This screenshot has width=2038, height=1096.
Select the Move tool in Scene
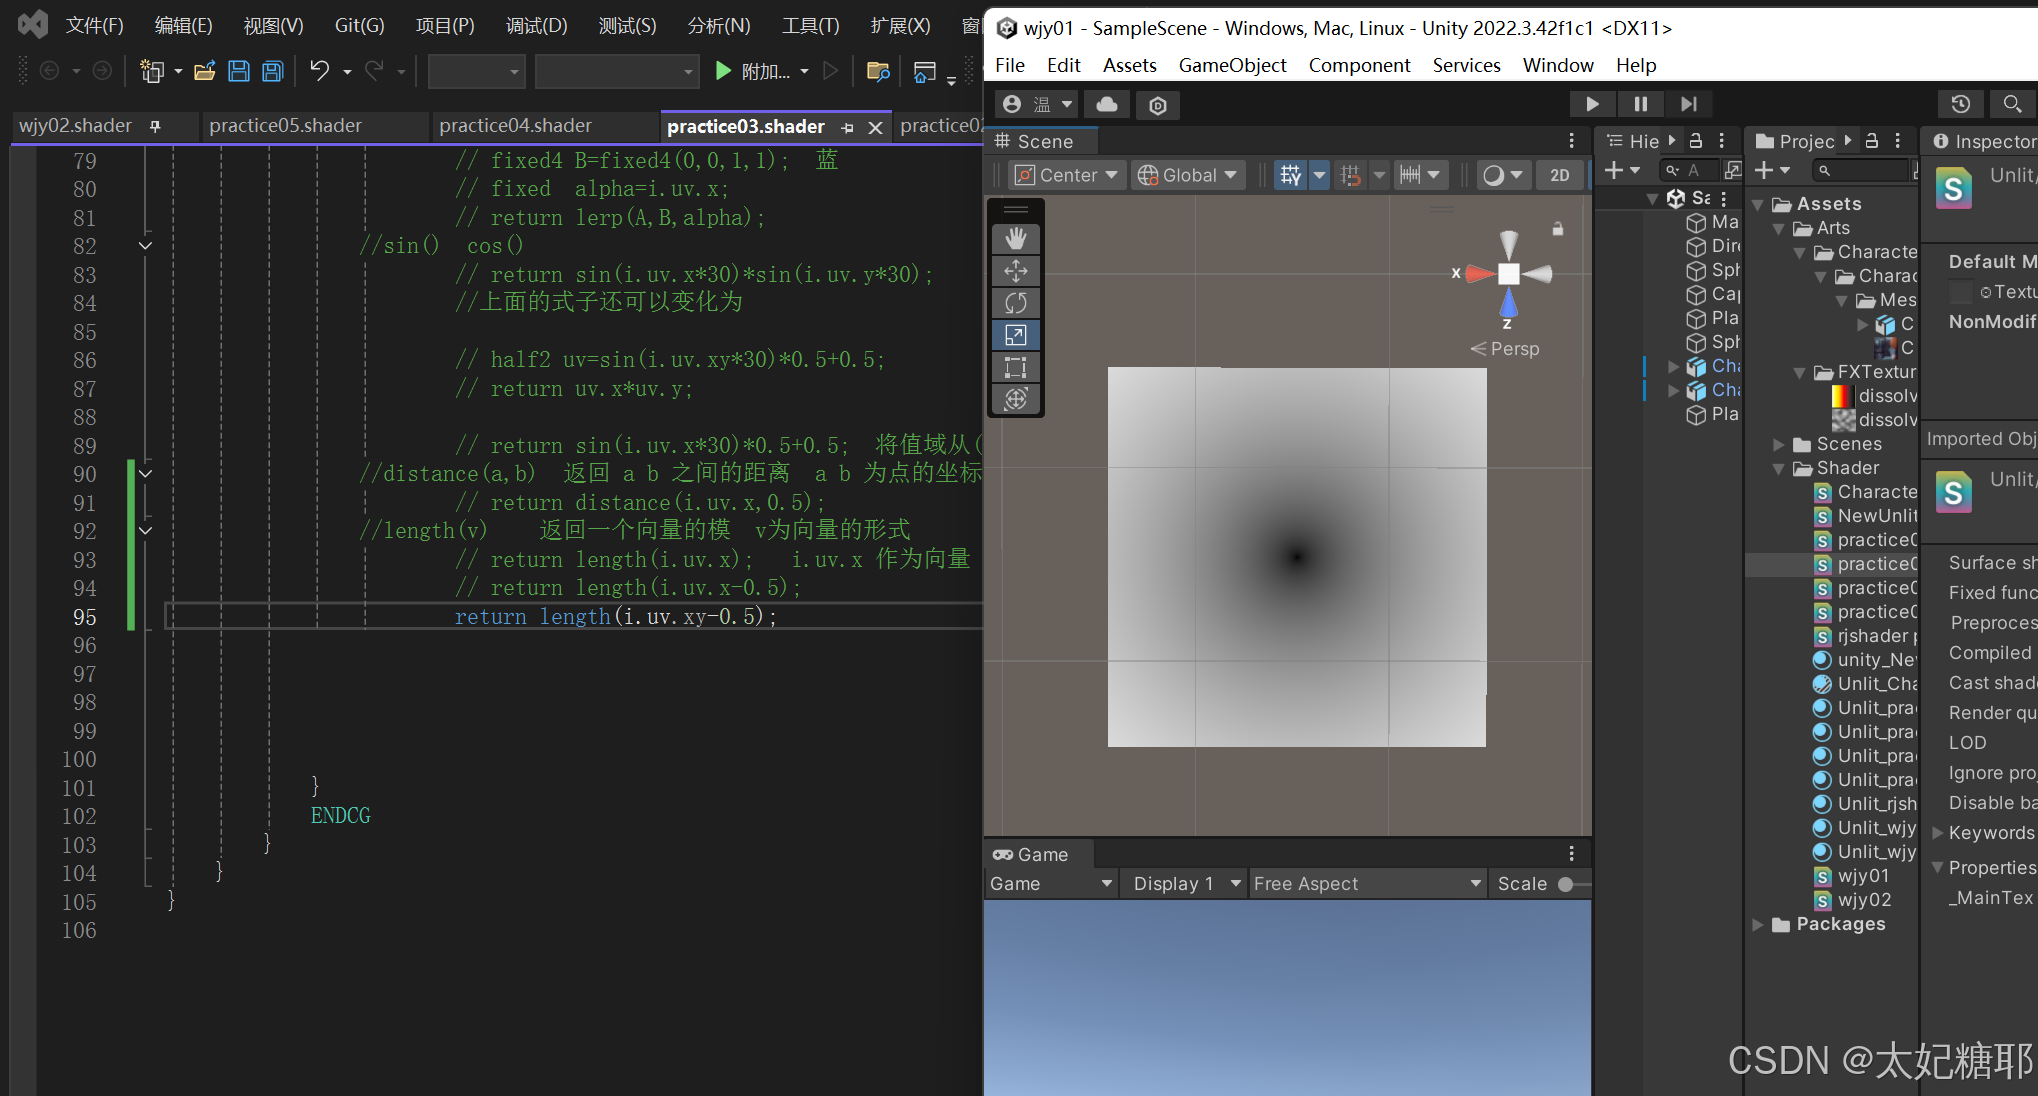point(1015,271)
